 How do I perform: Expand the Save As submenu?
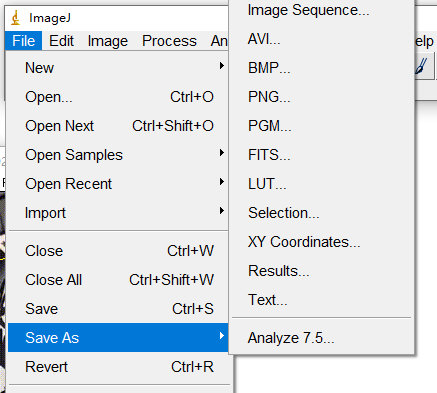pos(118,337)
